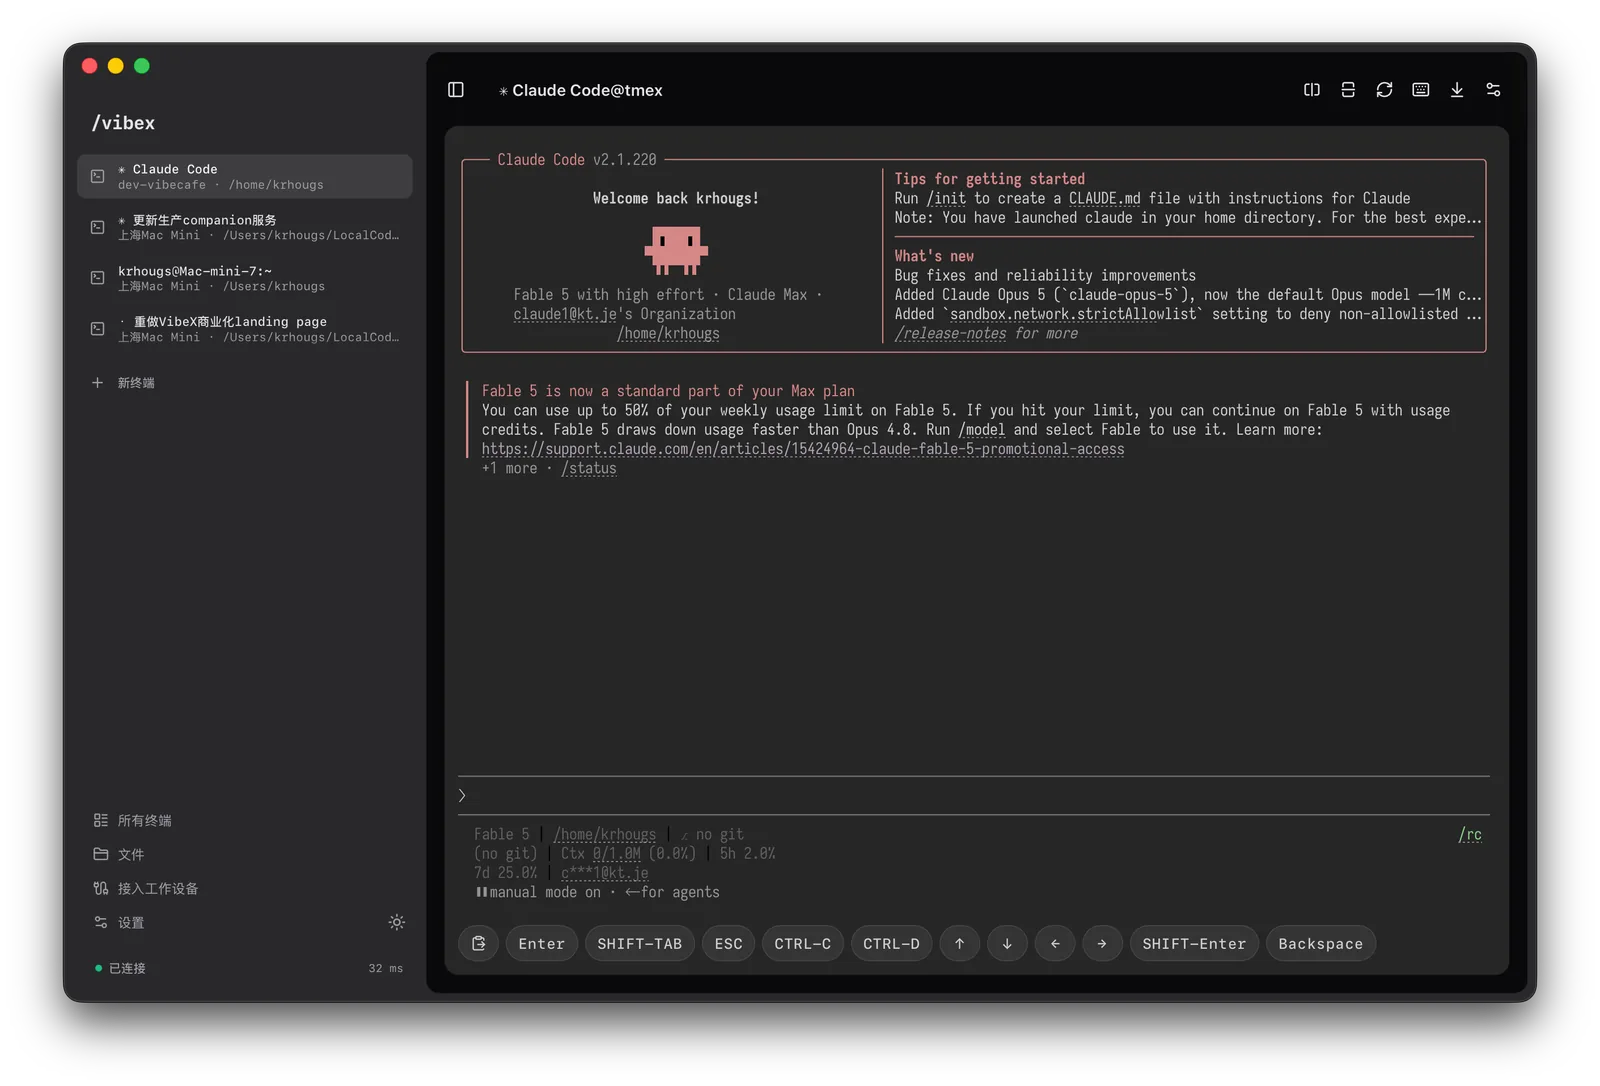Click the up arrow key button

pos(960,943)
